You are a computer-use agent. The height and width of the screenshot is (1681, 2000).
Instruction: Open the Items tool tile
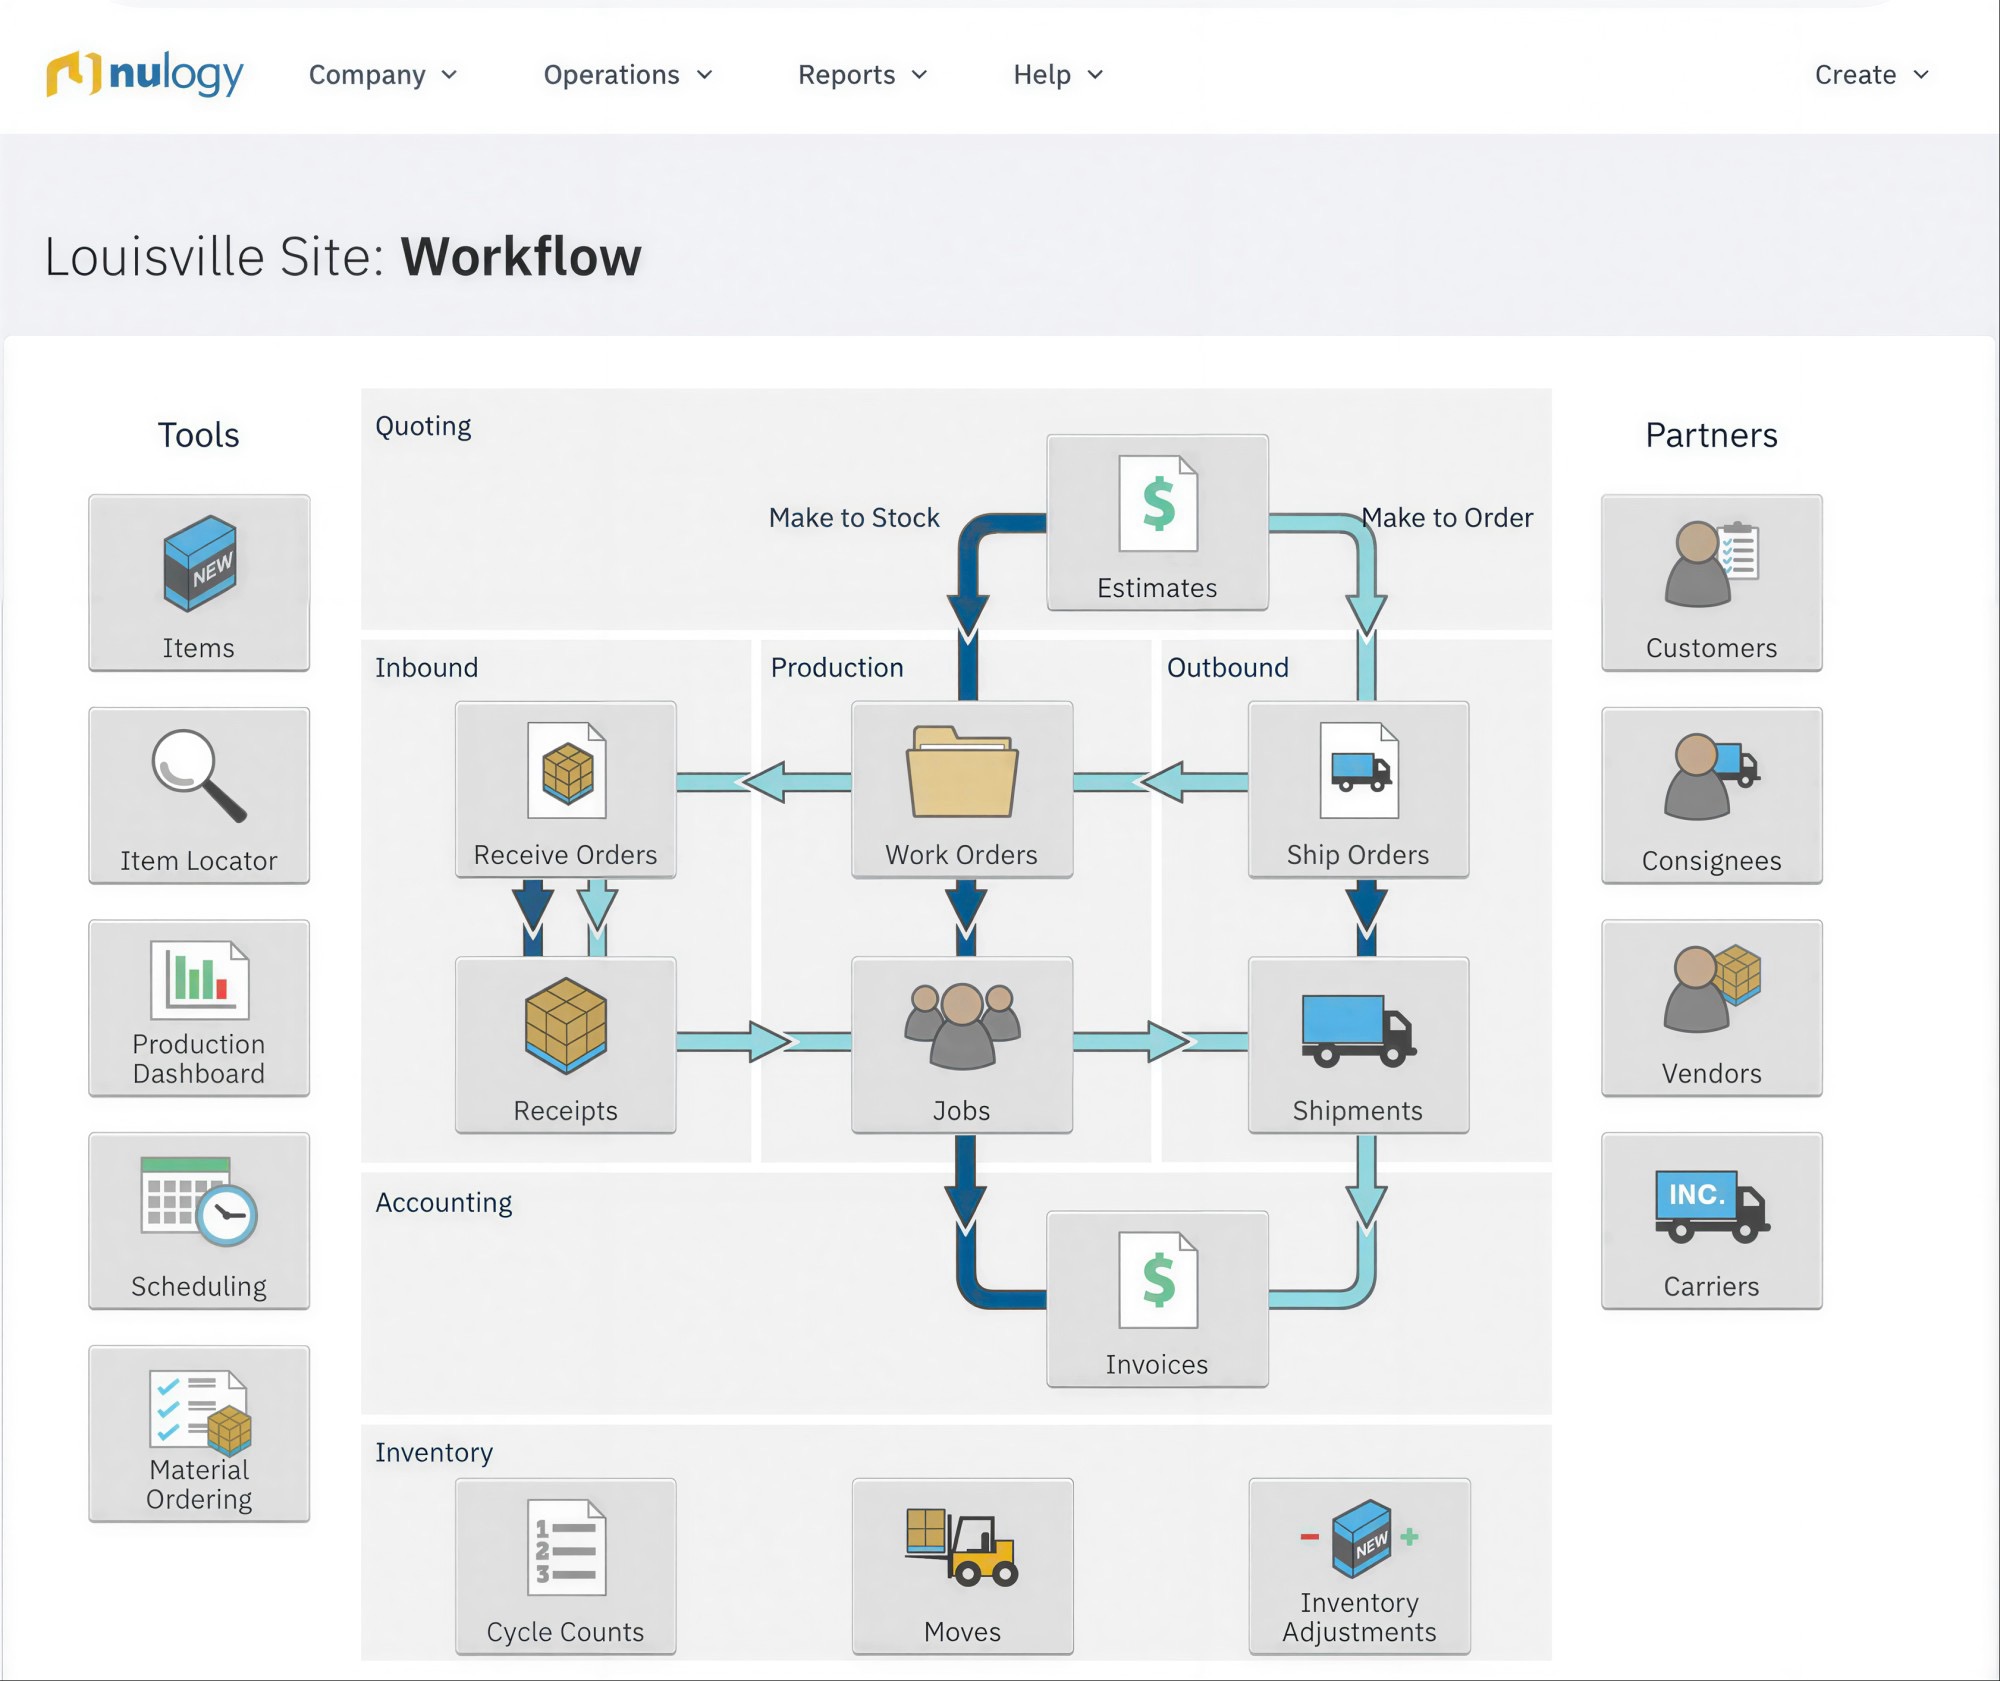[x=199, y=583]
